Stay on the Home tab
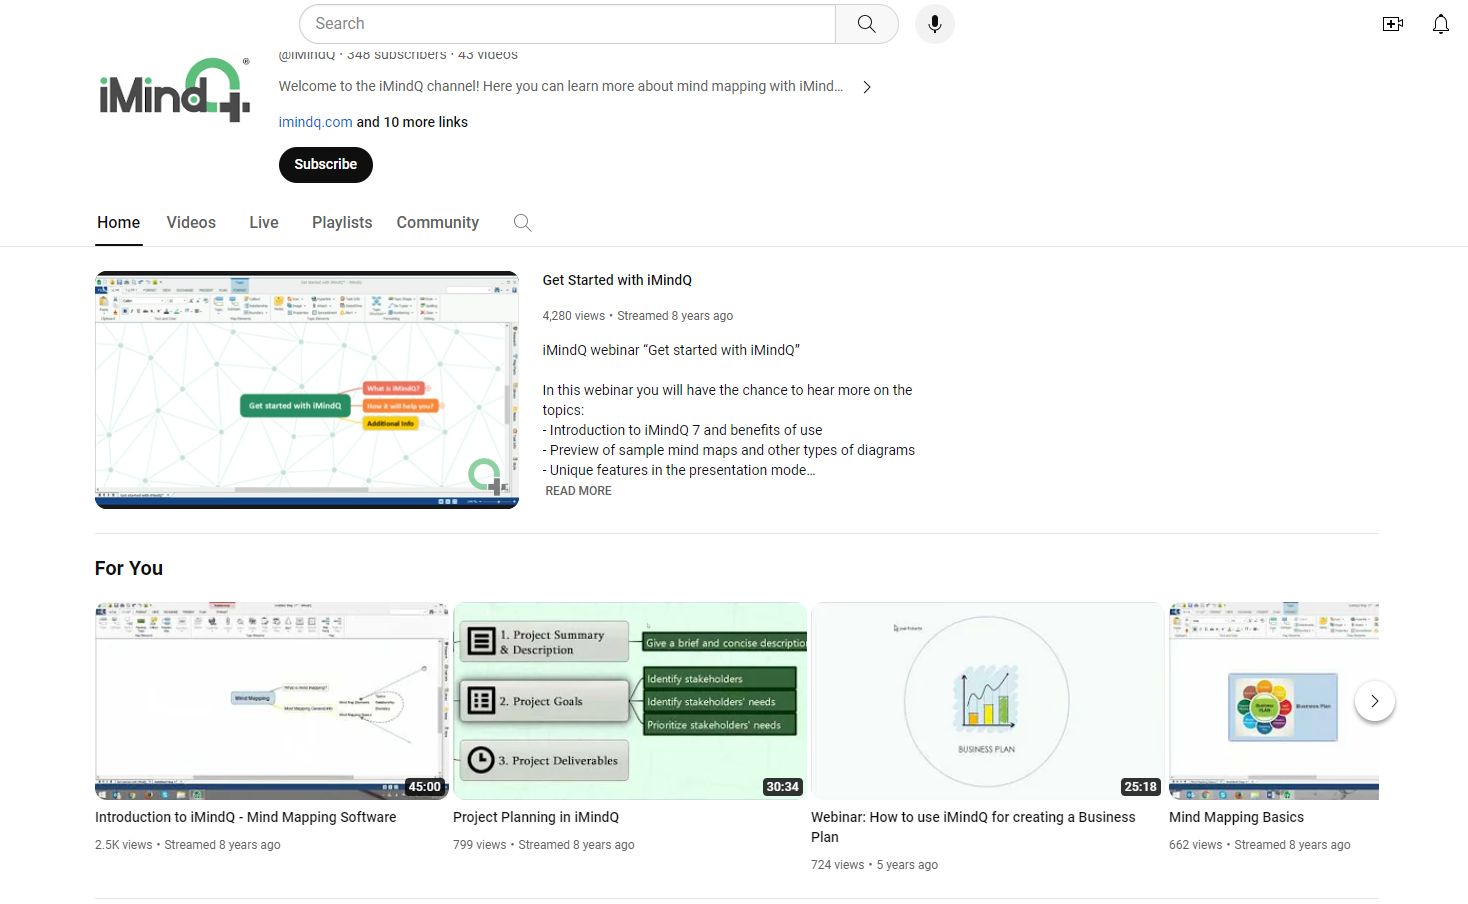Image resolution: width=1468 pixels, height=904 pixels. [x=118, y=222]
